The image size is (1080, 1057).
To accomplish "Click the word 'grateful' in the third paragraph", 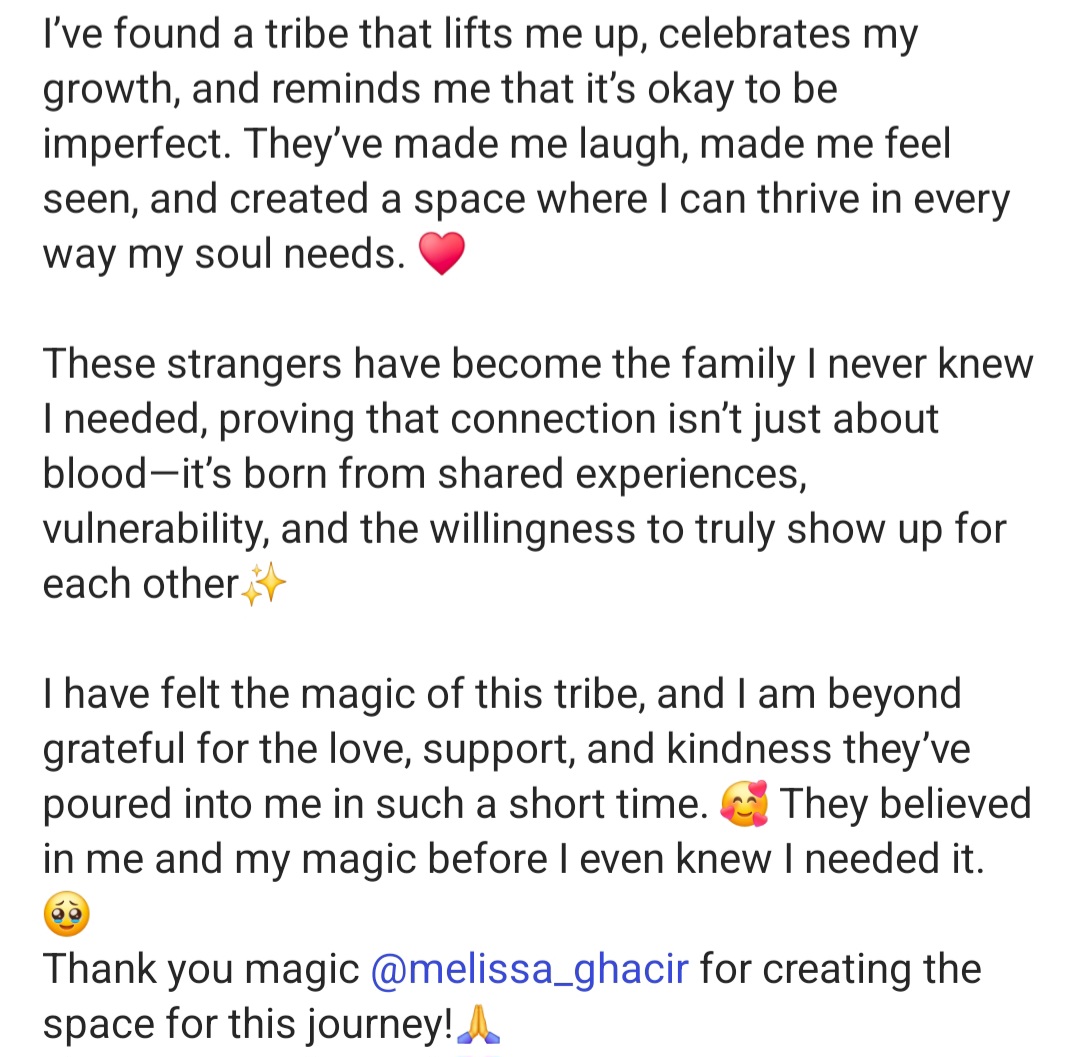I will pos(114,749).
